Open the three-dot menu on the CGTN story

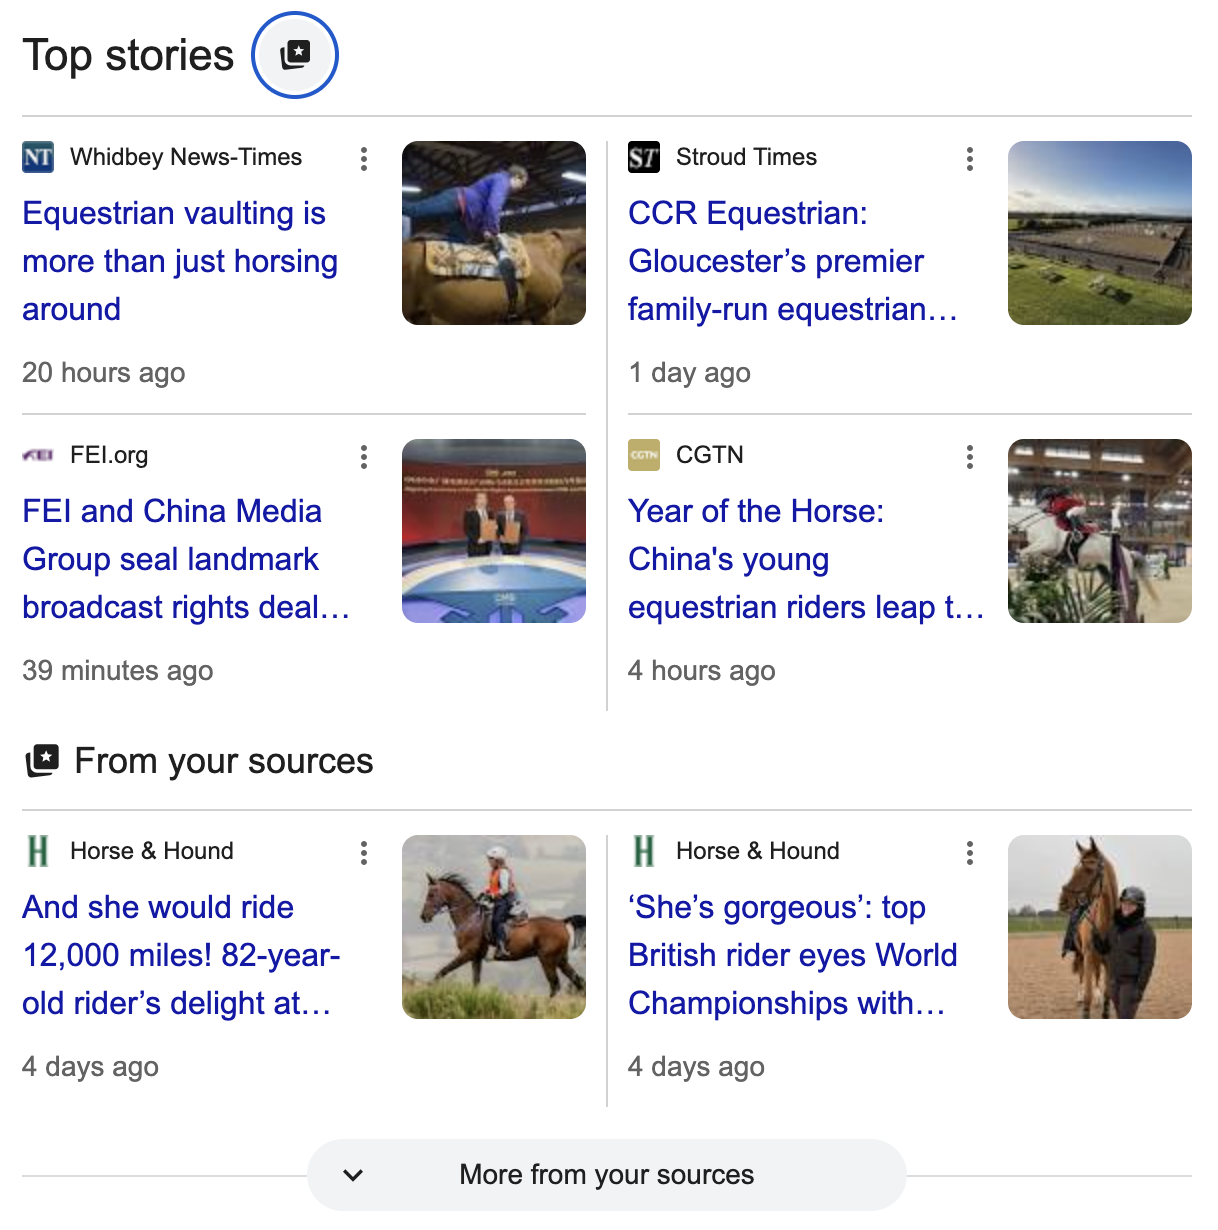click(970, 457)
